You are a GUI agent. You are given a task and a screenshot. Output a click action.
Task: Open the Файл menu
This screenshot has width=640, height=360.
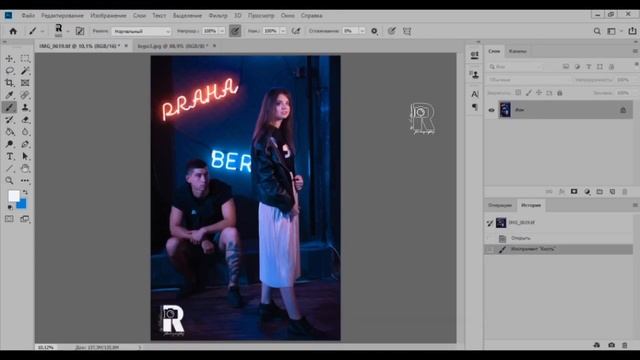28,16
